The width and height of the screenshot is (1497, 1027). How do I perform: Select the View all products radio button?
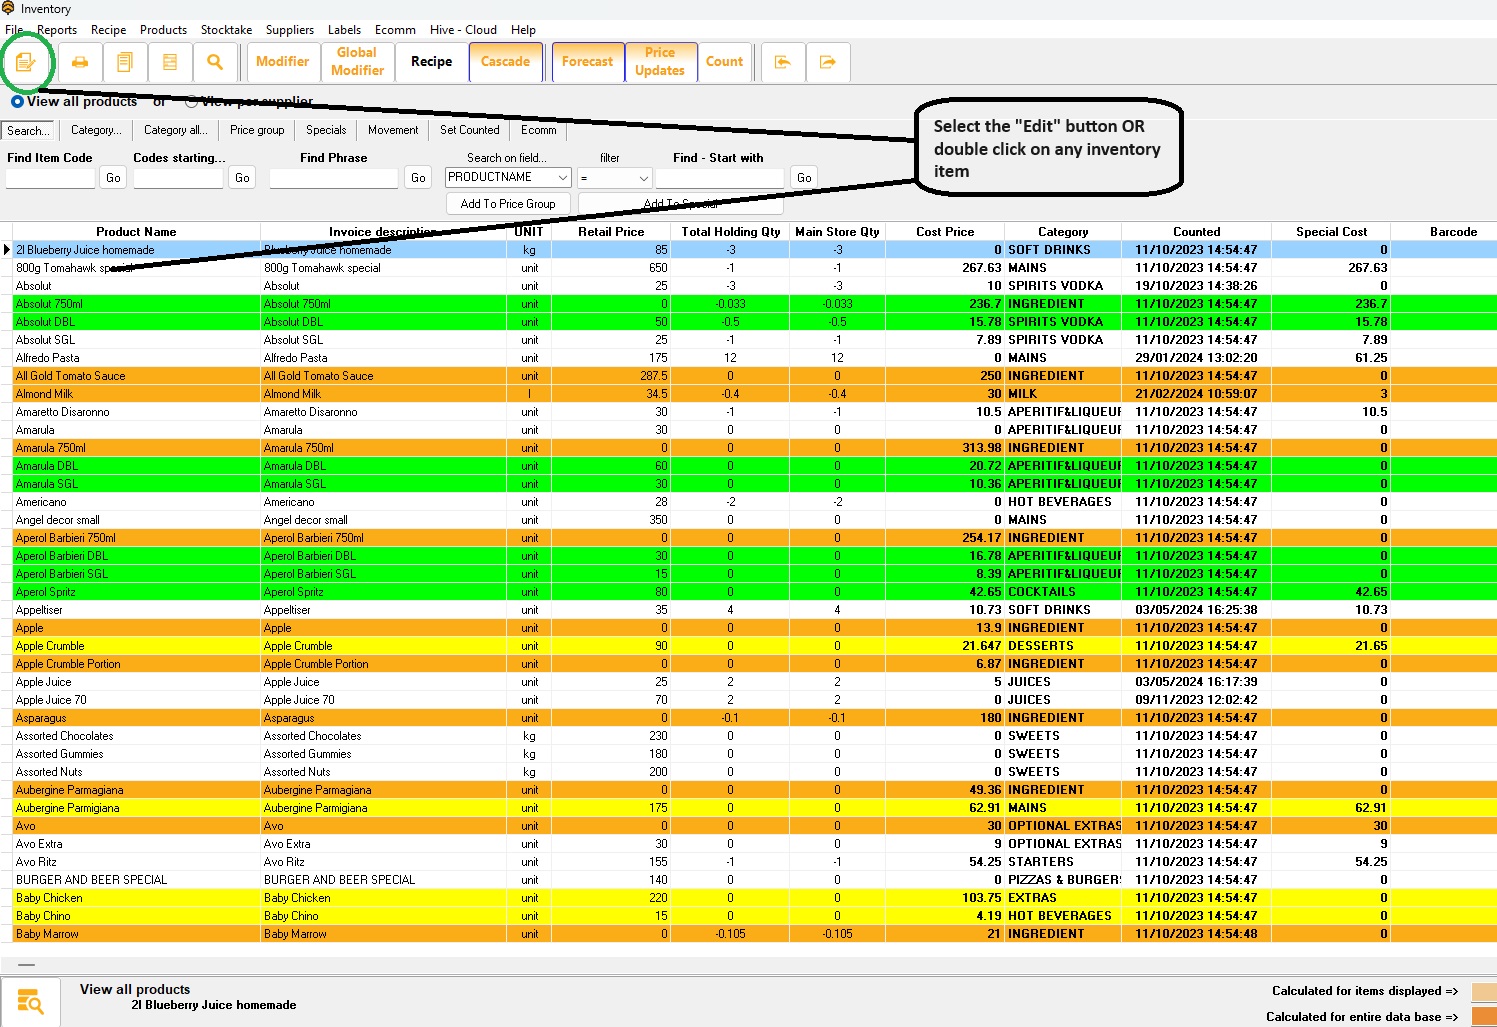(x=17, y=102)
